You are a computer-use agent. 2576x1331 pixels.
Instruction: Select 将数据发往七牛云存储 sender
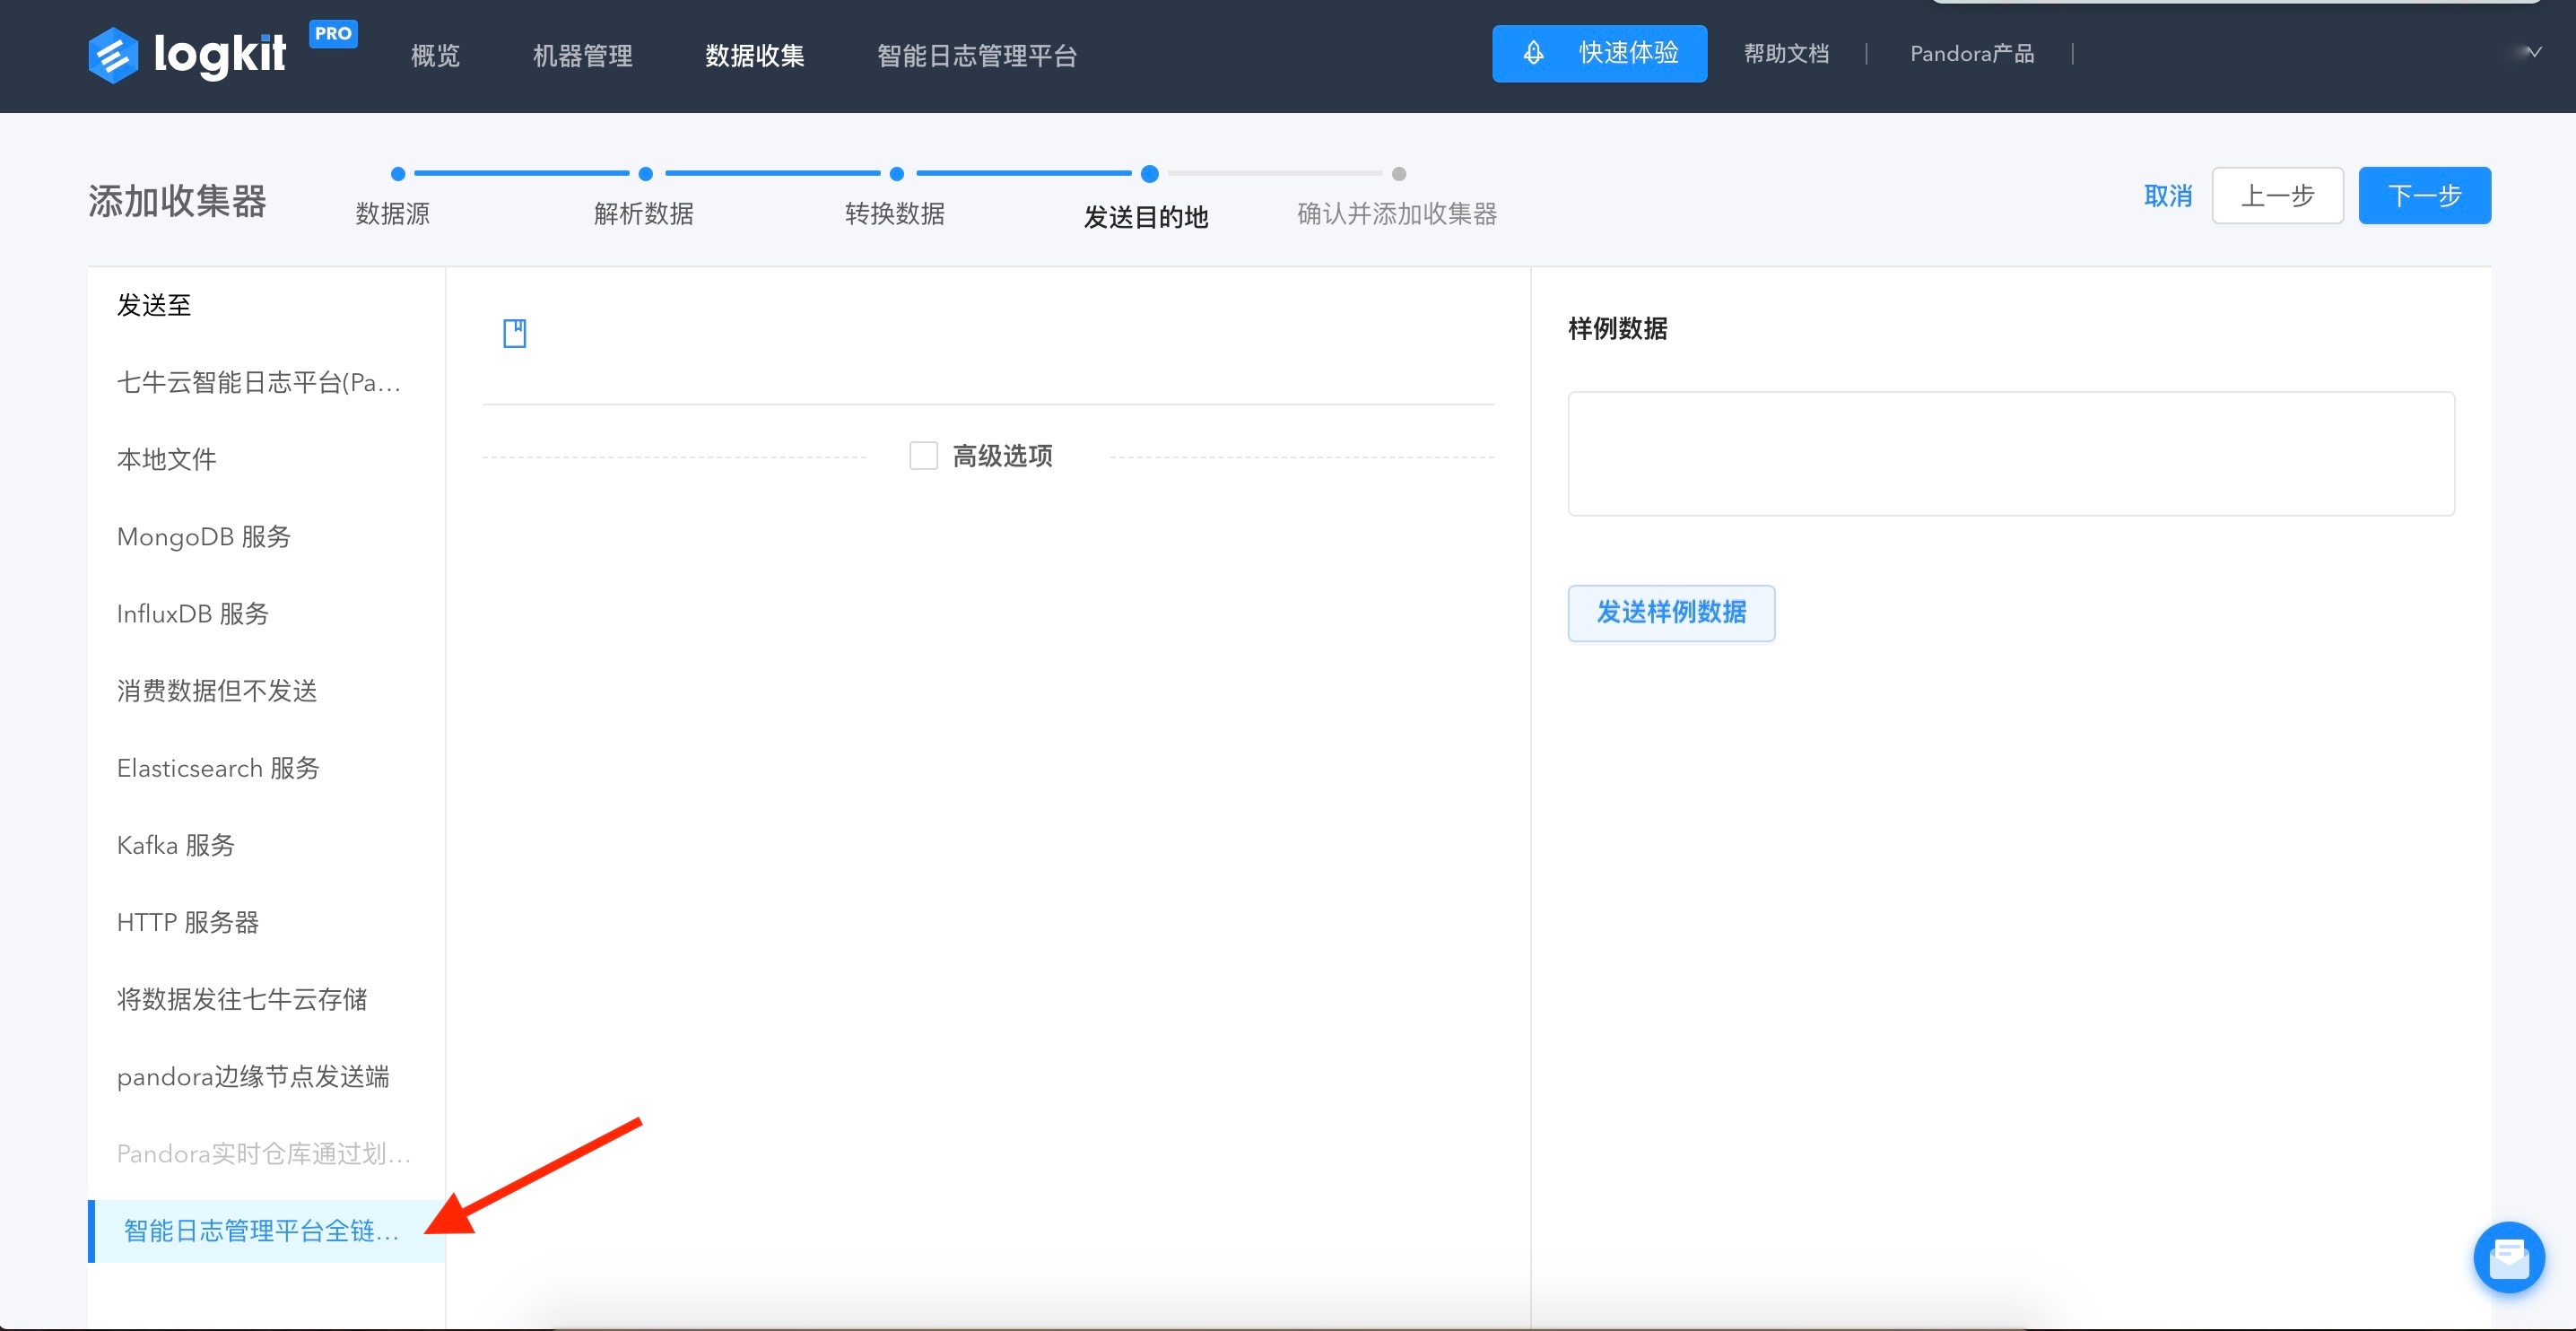tap(266, 999)
